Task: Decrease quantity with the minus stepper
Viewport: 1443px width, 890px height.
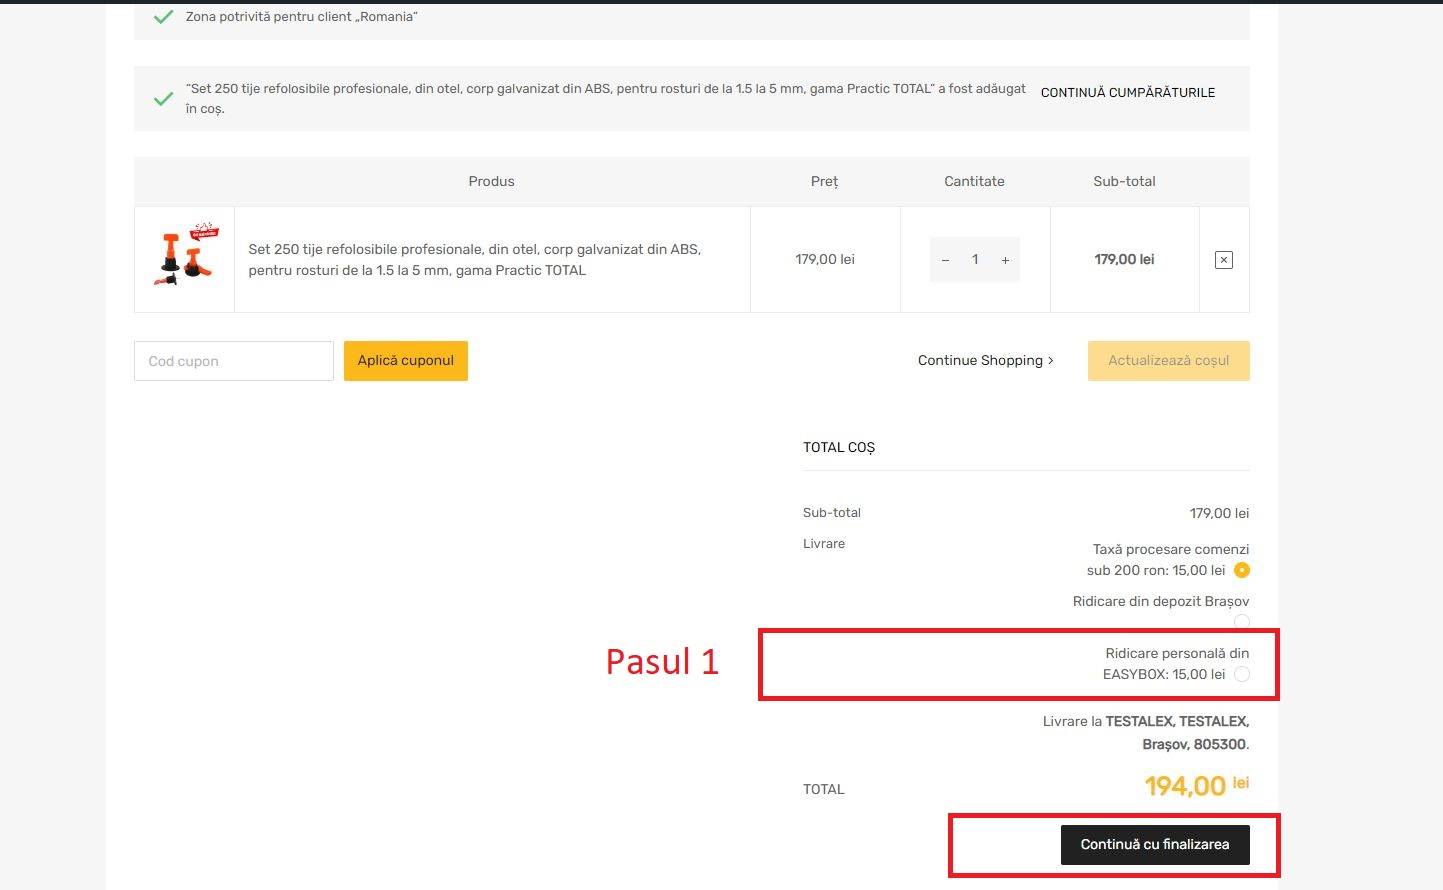Action: [945, 259]
